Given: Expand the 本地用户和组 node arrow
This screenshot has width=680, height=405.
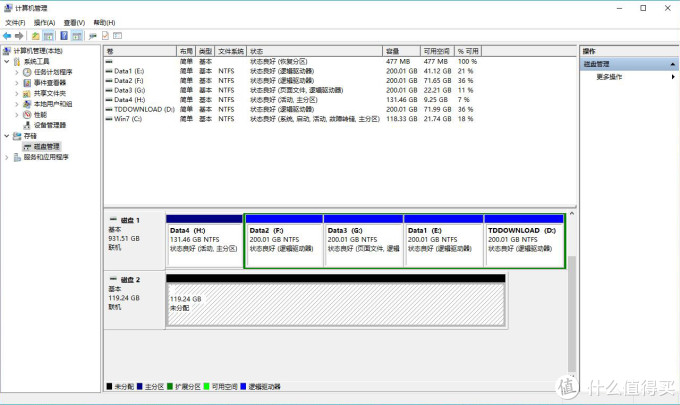Looking at the screenshot, I should coord(17,104).
